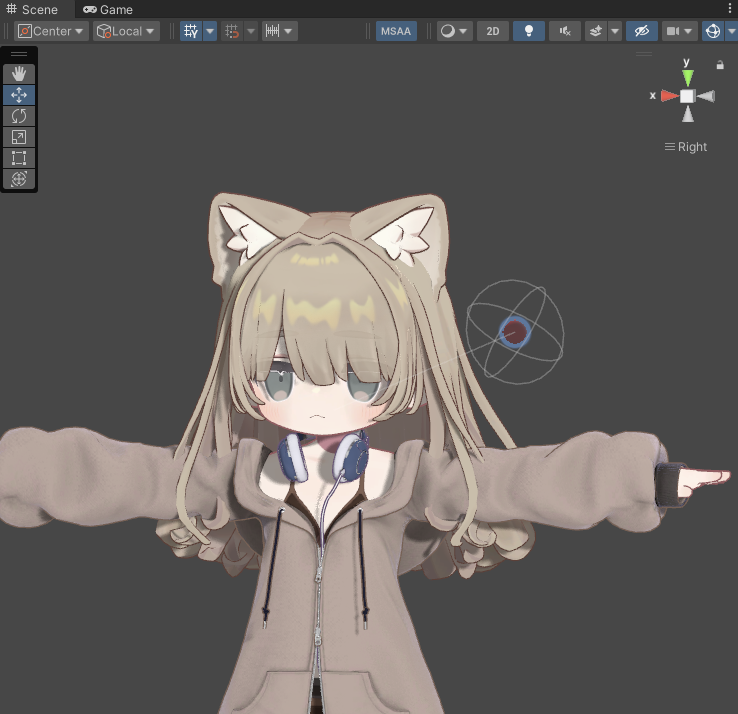Toggle scene lighting bulb icon
738x714 pixels.
pyautogui.click(x=529, y=31)
